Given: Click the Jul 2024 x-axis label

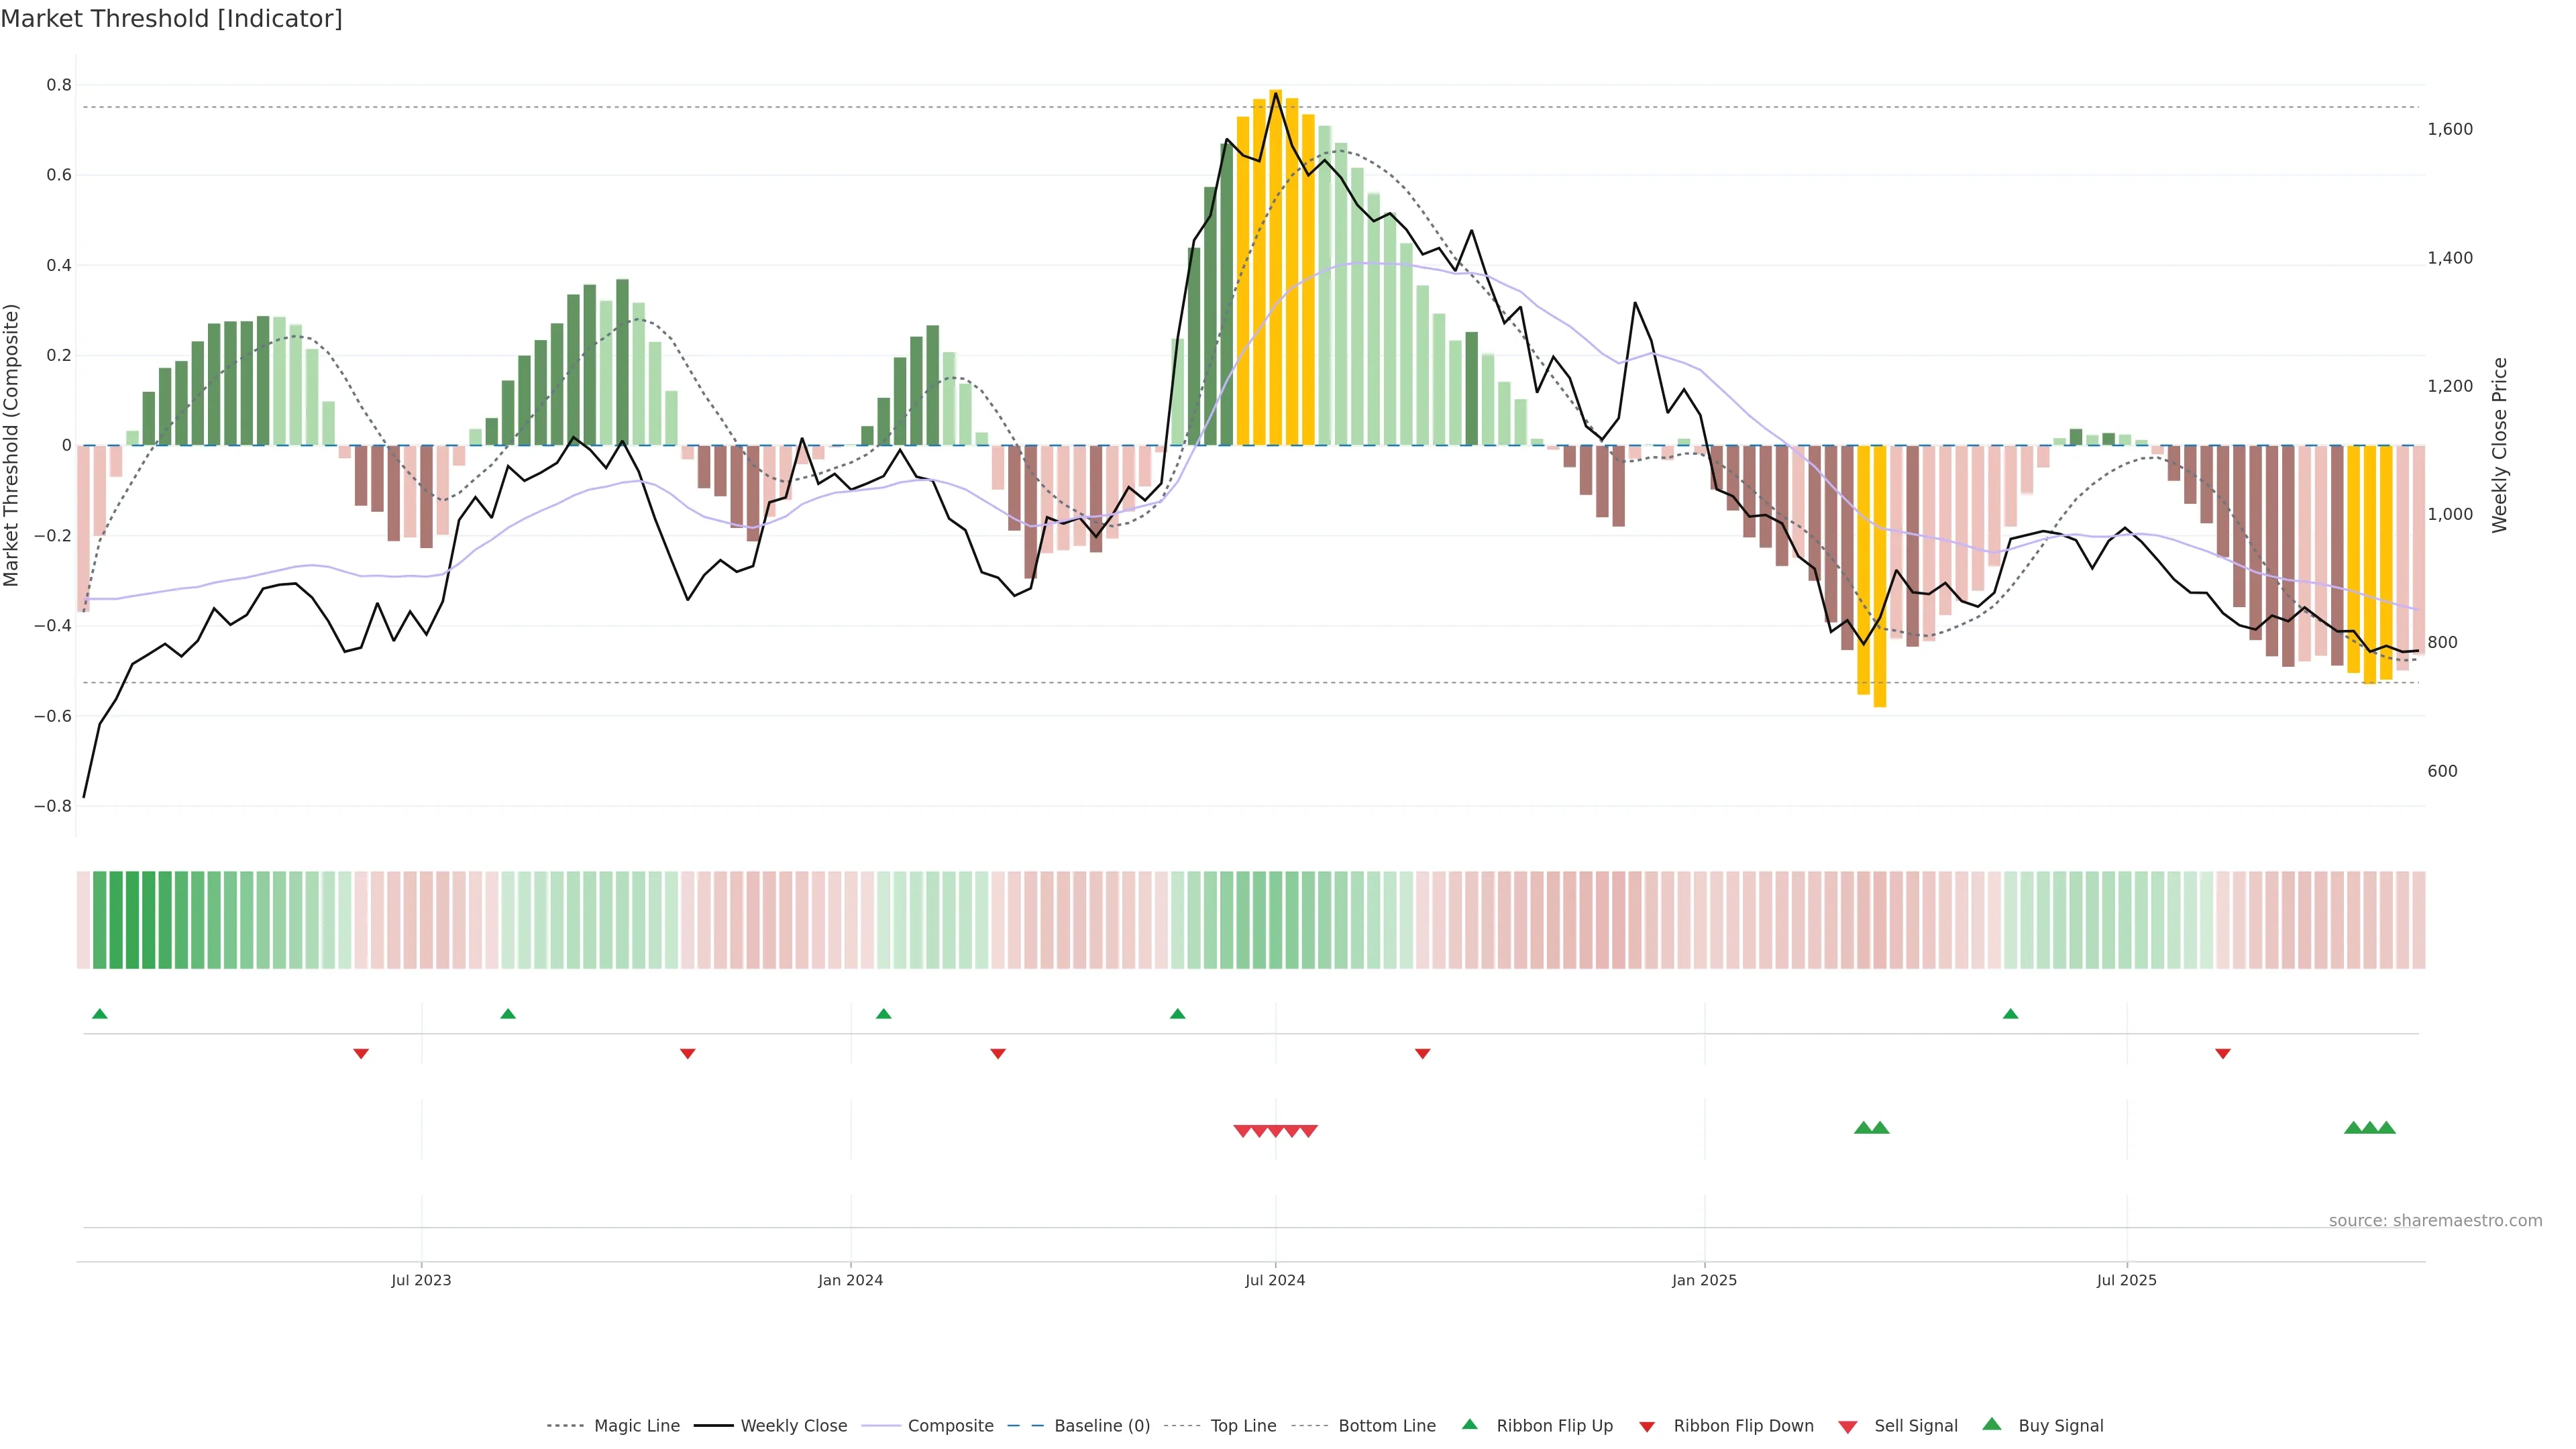Looking at the screenshot, I should click(1275, 1280).
